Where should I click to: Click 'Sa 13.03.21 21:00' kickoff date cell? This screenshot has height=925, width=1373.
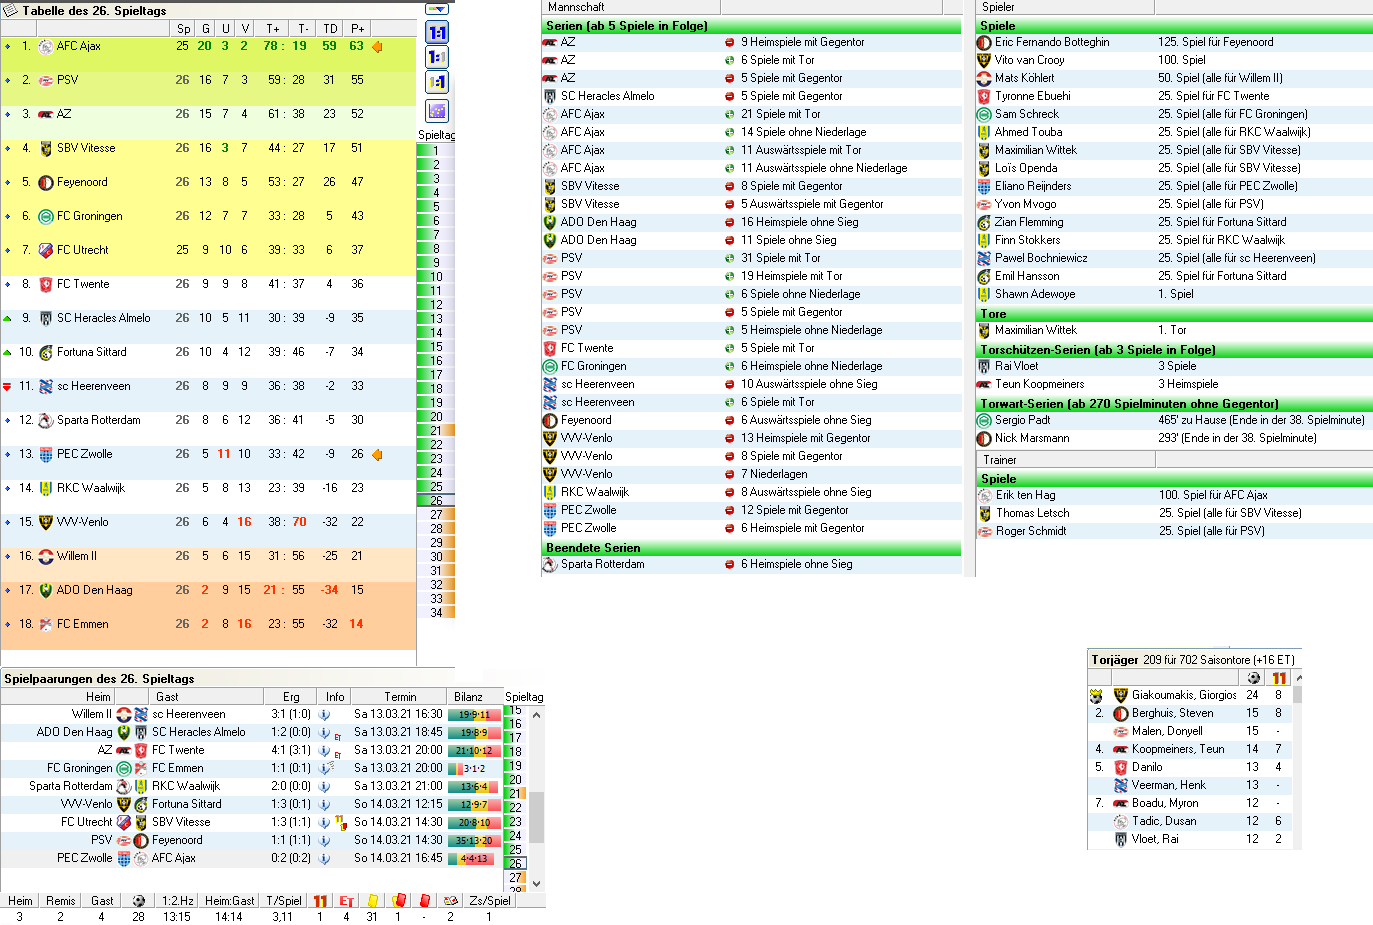coord(398,786)
